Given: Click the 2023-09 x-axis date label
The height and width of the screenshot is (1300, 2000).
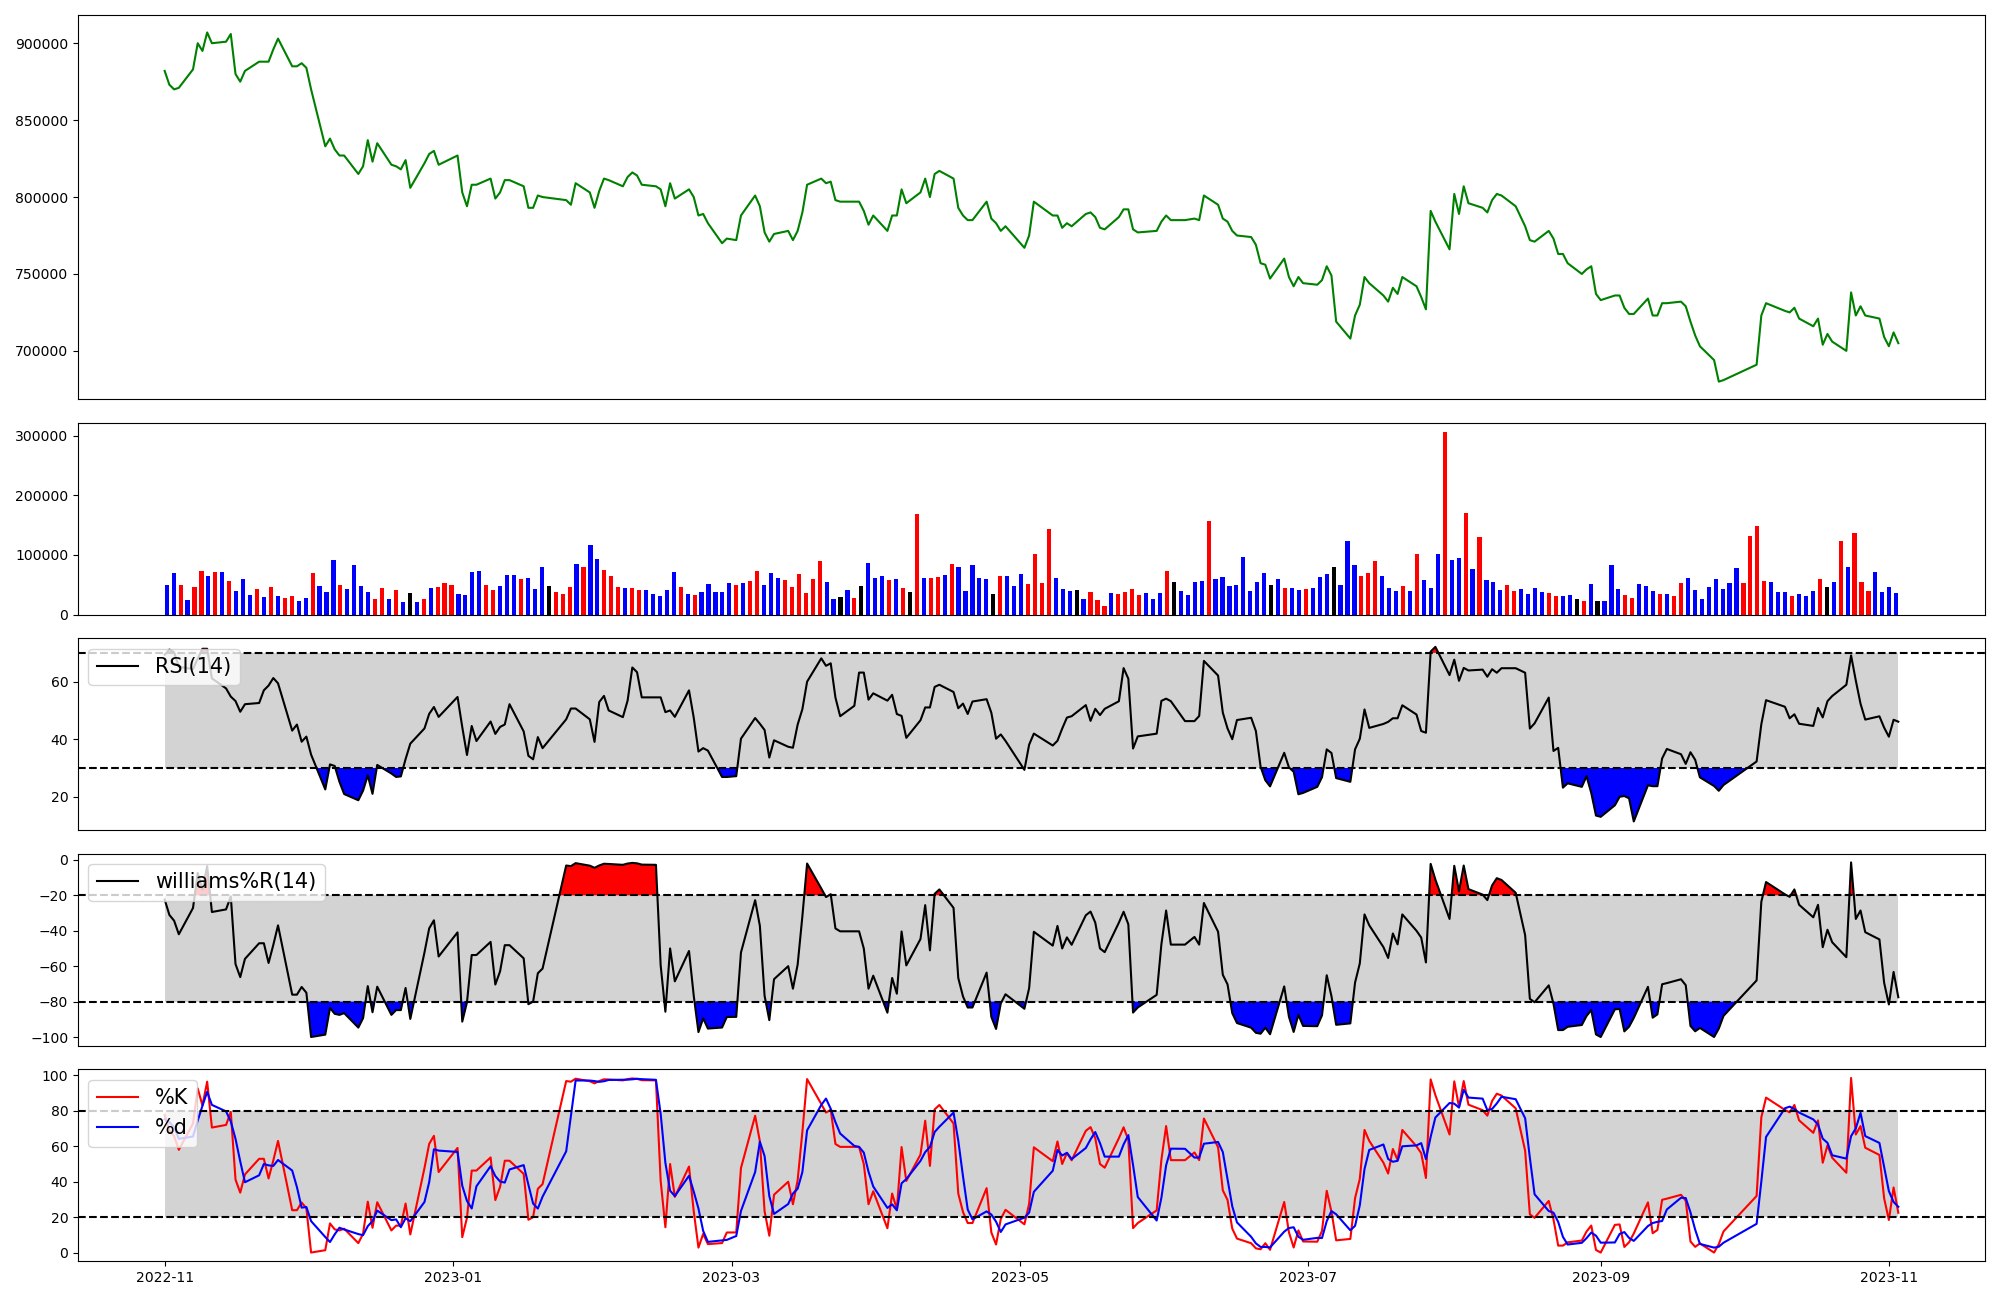Looking at the screenshot, I should point(1601,1277).
